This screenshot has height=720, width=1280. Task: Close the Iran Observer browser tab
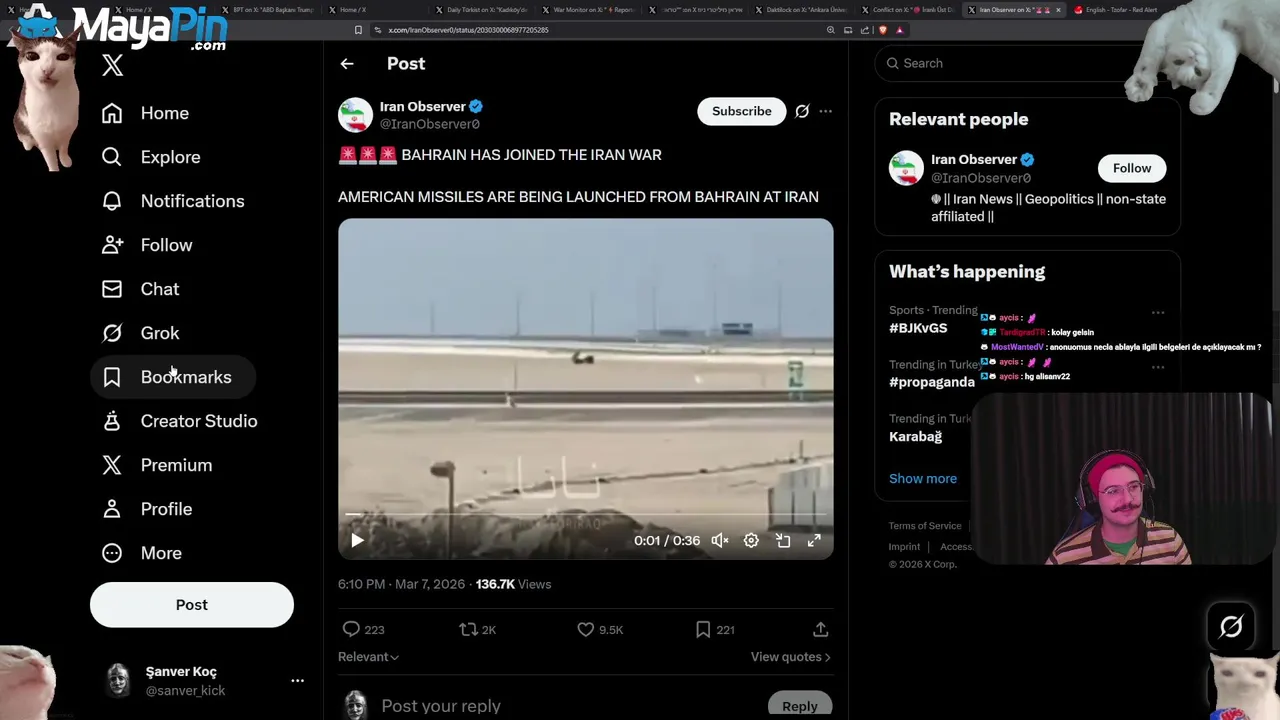tap(1058, 10)
